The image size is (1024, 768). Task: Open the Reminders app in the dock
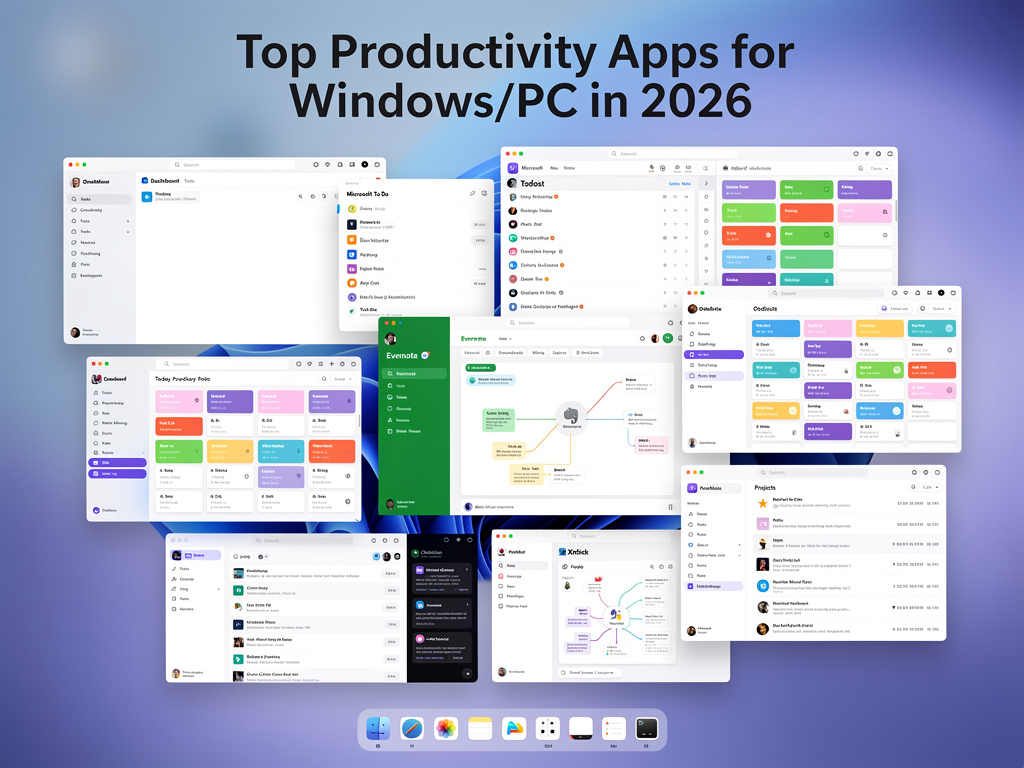(614, 729)
